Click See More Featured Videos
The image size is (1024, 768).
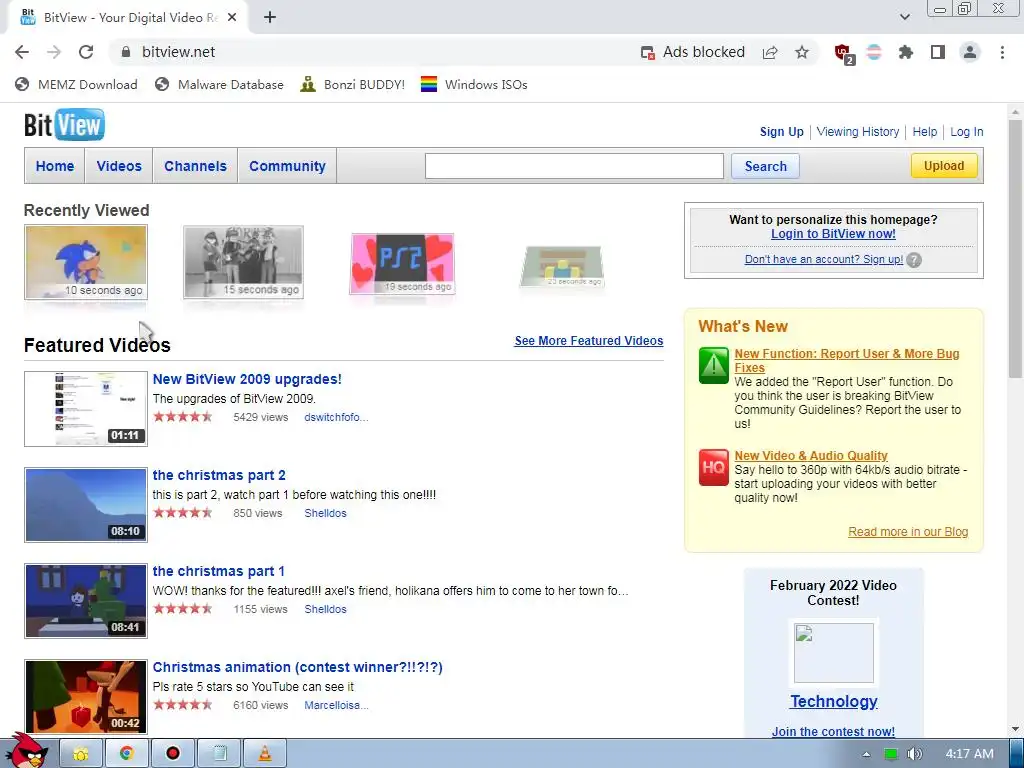[588, 341]
